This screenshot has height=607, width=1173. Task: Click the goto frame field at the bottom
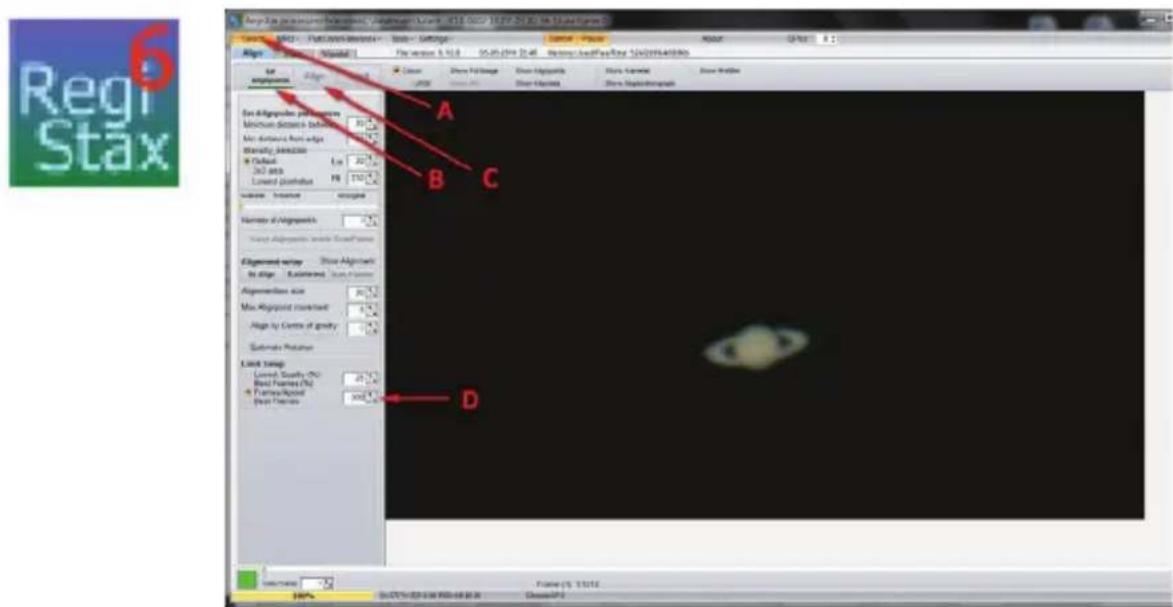pos(318,582)
